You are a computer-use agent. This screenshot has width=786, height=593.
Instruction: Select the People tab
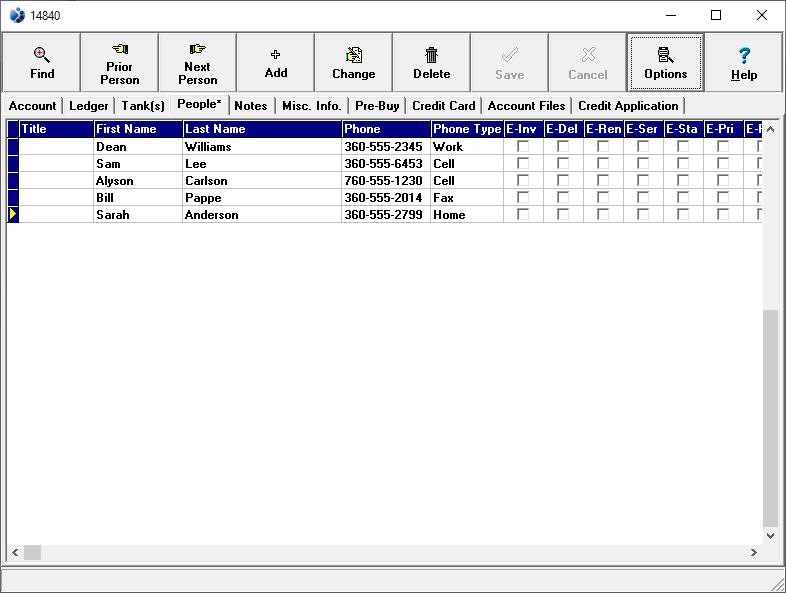(x=200, y=104)
